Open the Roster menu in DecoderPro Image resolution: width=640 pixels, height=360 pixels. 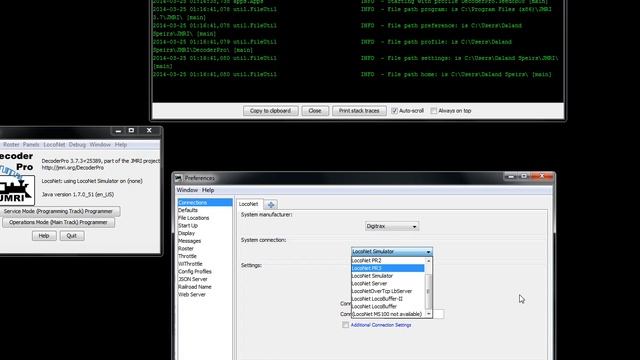pos(11,144)
